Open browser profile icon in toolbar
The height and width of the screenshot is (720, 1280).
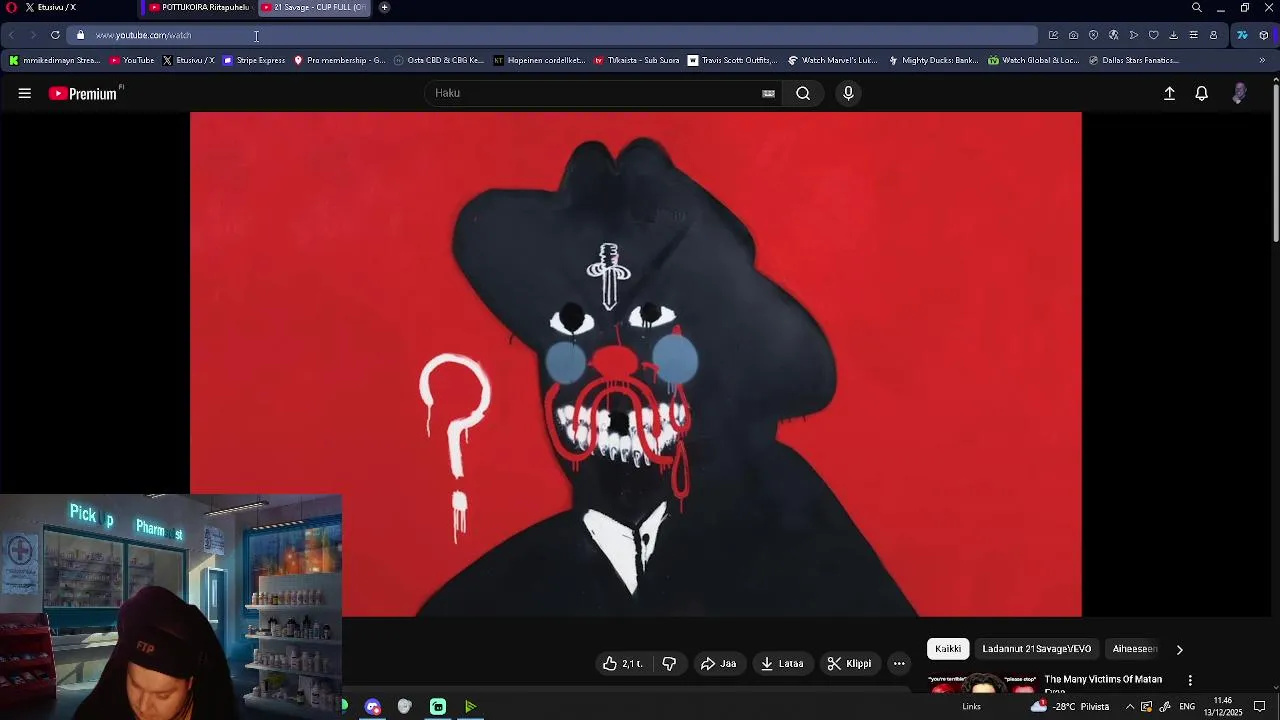tap(1213, 35)
